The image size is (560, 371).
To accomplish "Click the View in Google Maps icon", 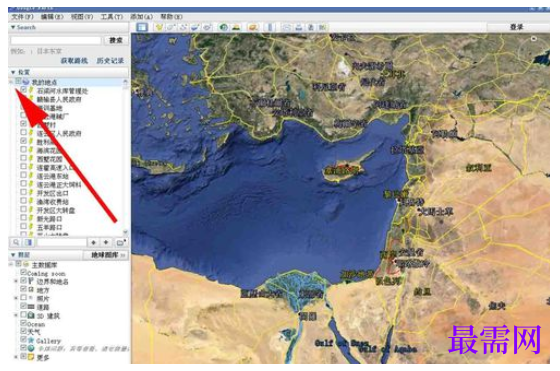I will pos(322,27).
